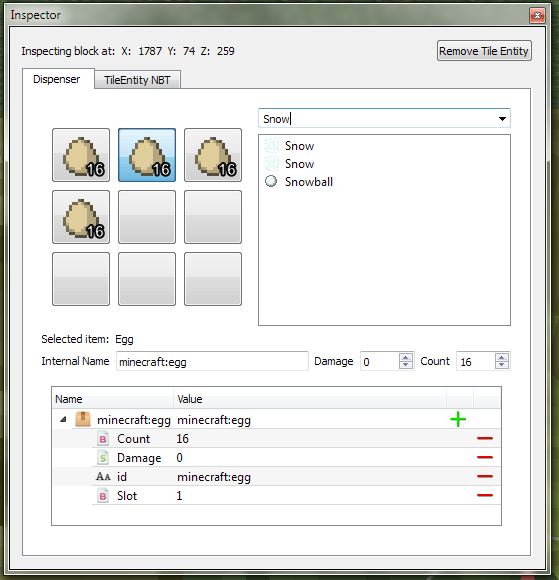The width and height of the screenshot is (559, 580).
Task: Select the egg slot in second row
Action: click(81, 217)
